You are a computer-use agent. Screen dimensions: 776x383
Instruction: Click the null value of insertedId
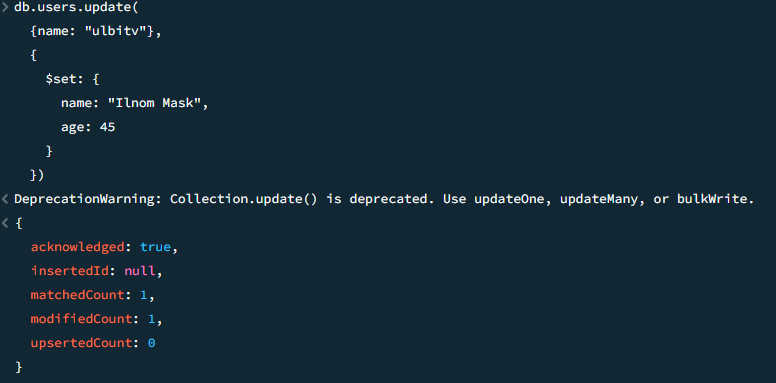[x=139, y=271]
